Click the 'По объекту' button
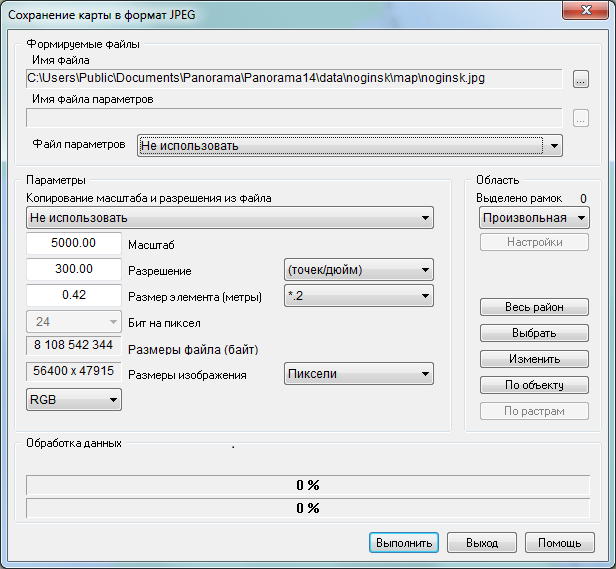Viewport: 616px width, 569px height. [532, 385]
